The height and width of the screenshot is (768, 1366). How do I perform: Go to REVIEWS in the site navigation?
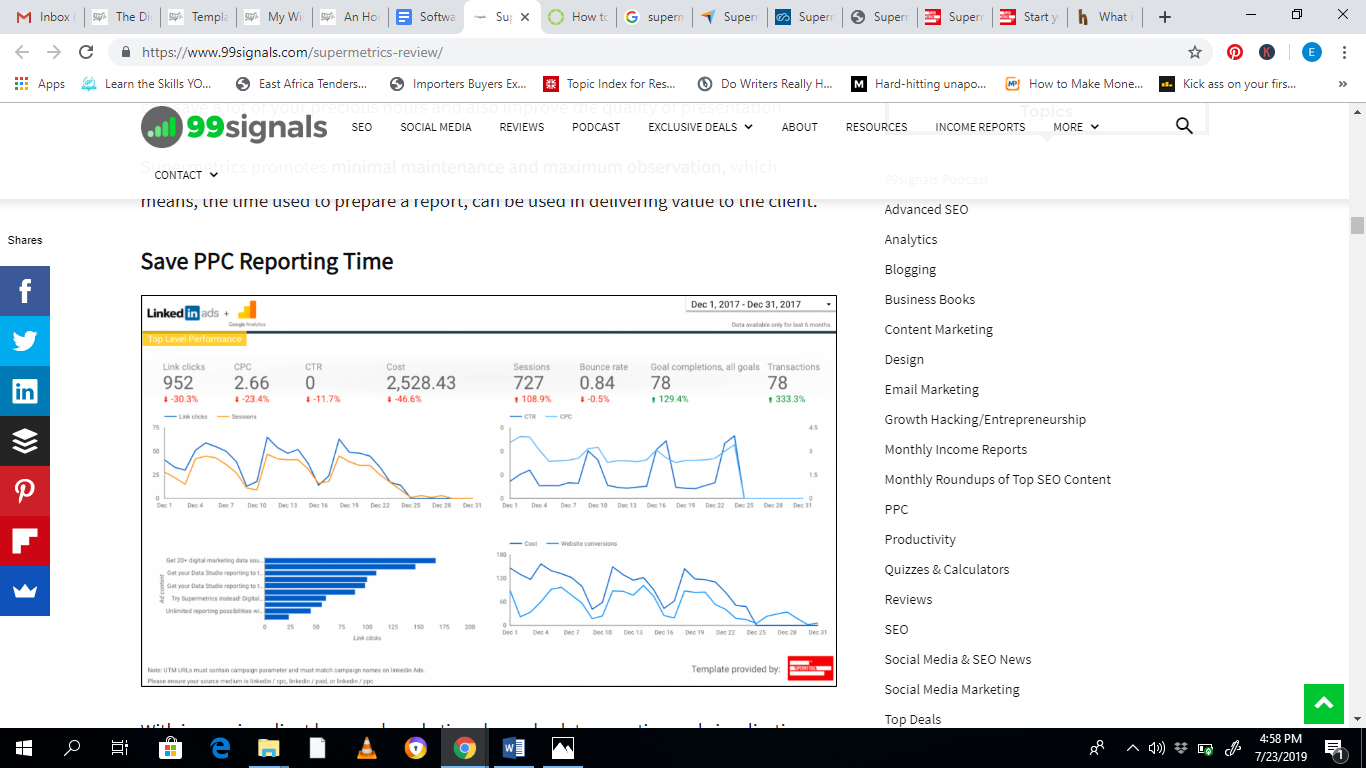point(522,127)
